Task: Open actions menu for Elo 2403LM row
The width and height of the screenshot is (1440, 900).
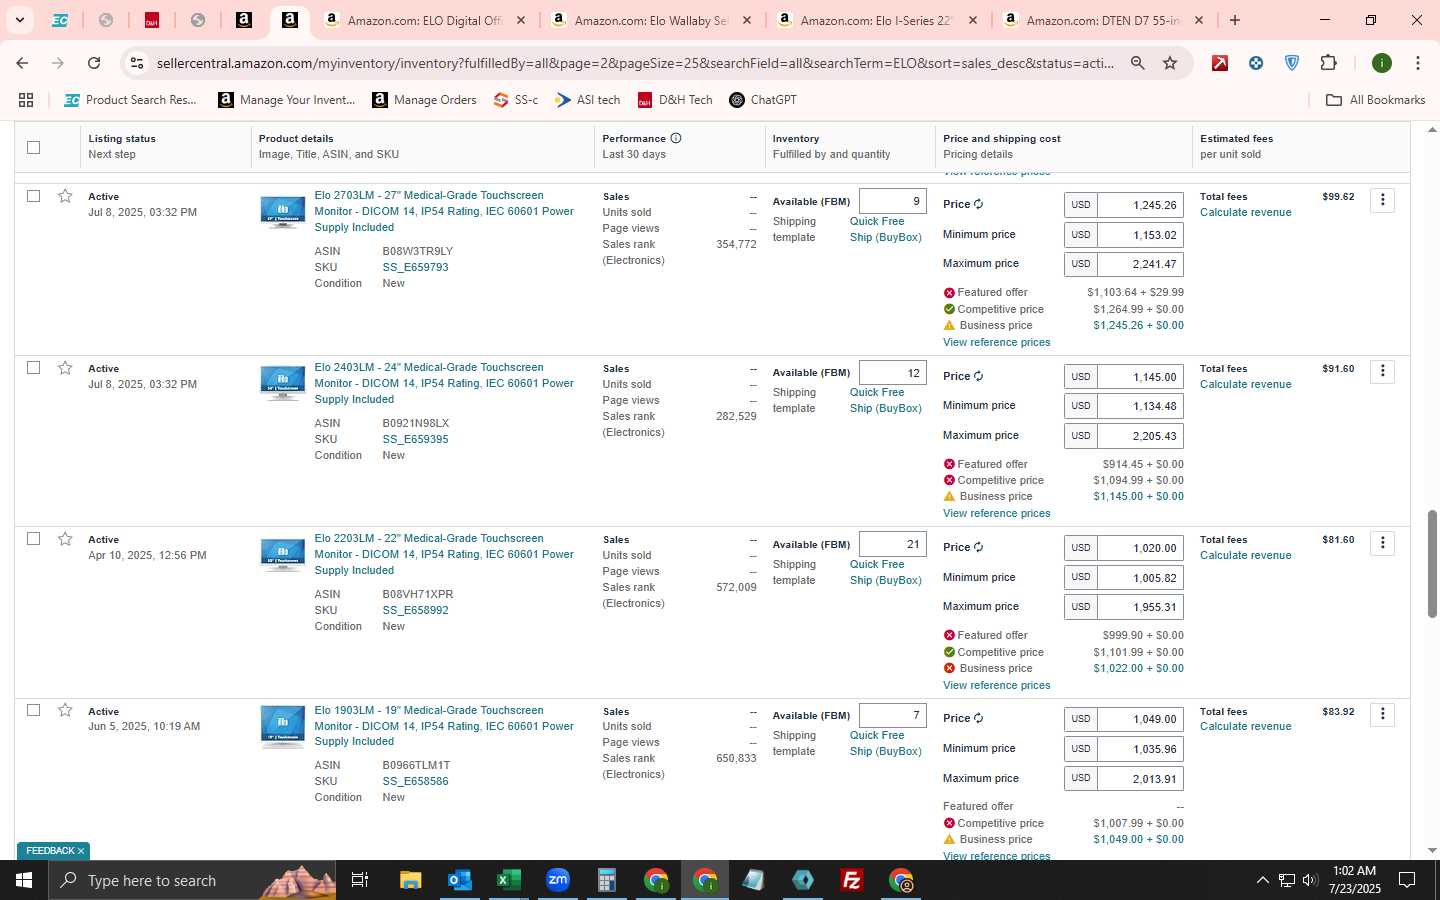Action: click(1382, 371)
